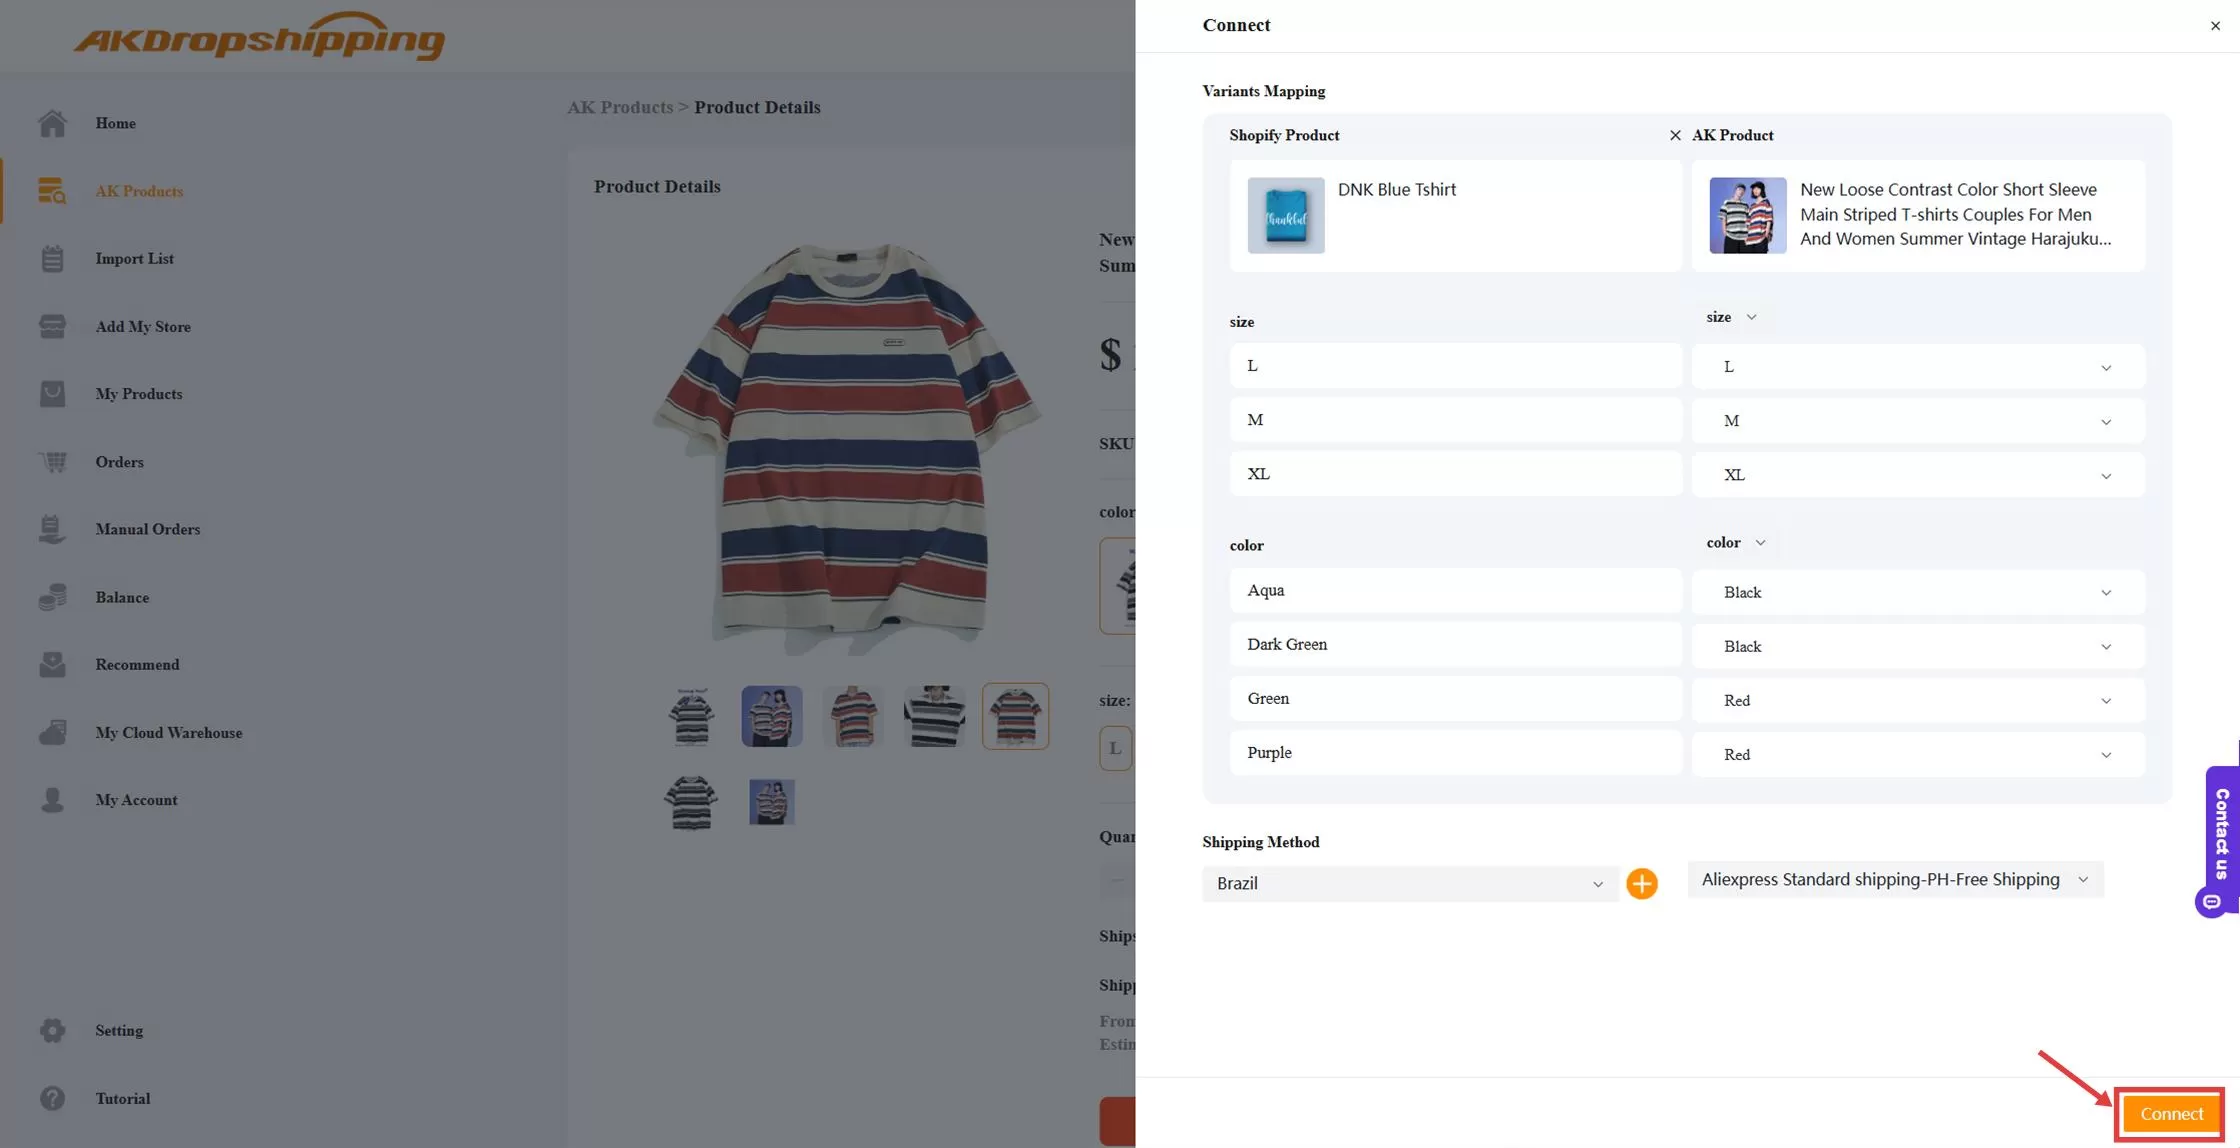
Task: Open the Orders cart icon
Action: [x=52, y=461]
